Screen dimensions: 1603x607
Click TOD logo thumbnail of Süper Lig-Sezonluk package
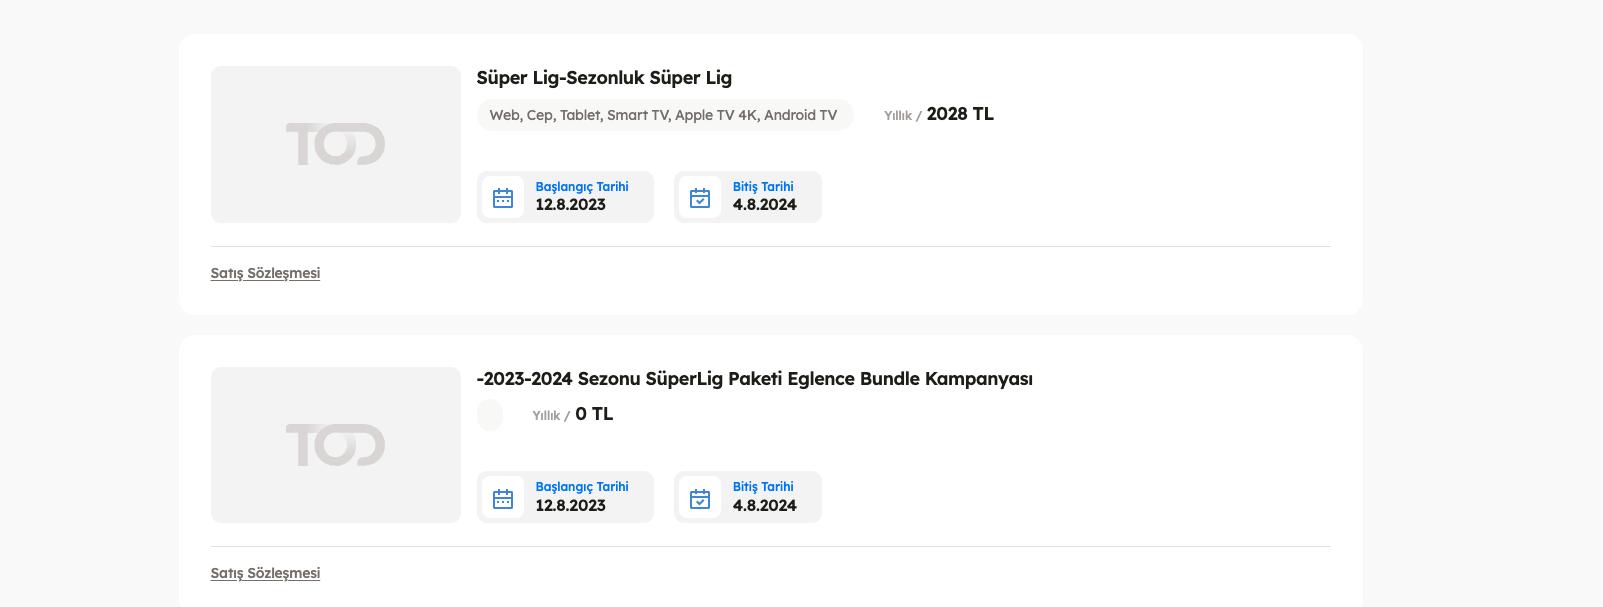[x=336, y=145]
